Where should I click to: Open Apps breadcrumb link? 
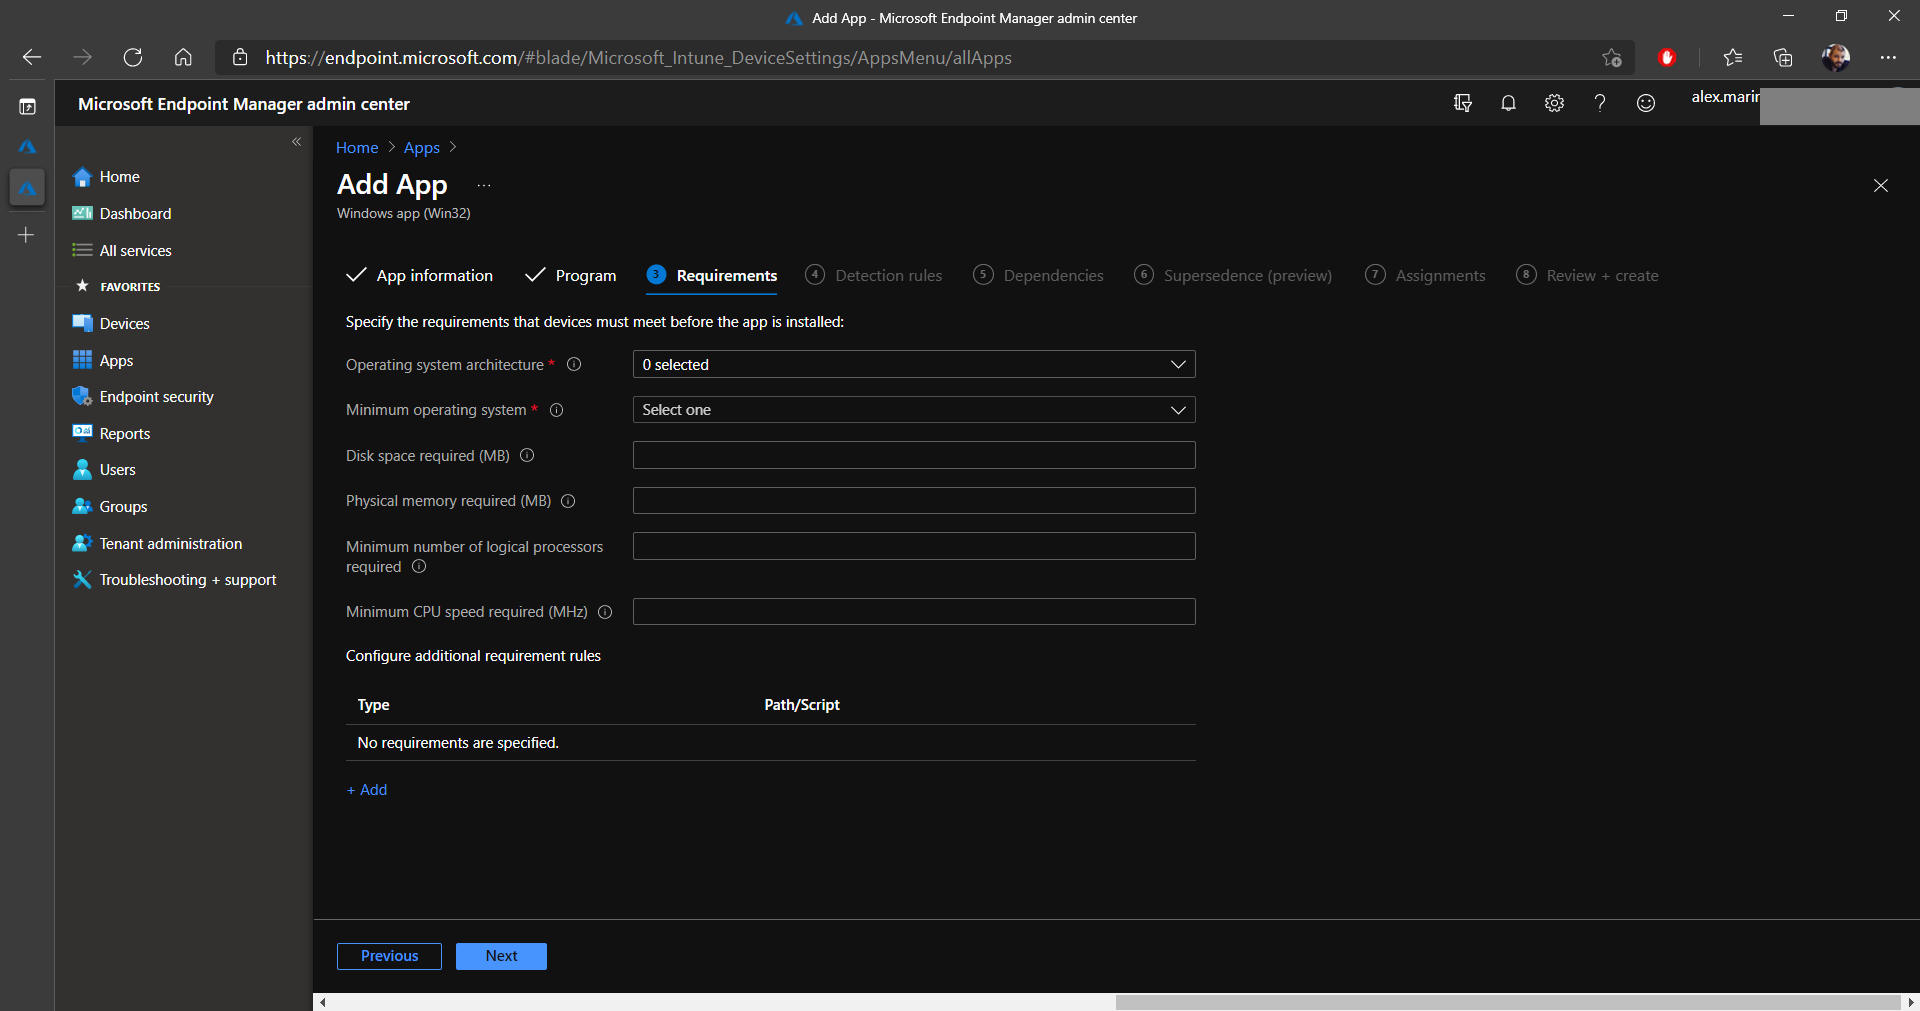coord(421,148)
